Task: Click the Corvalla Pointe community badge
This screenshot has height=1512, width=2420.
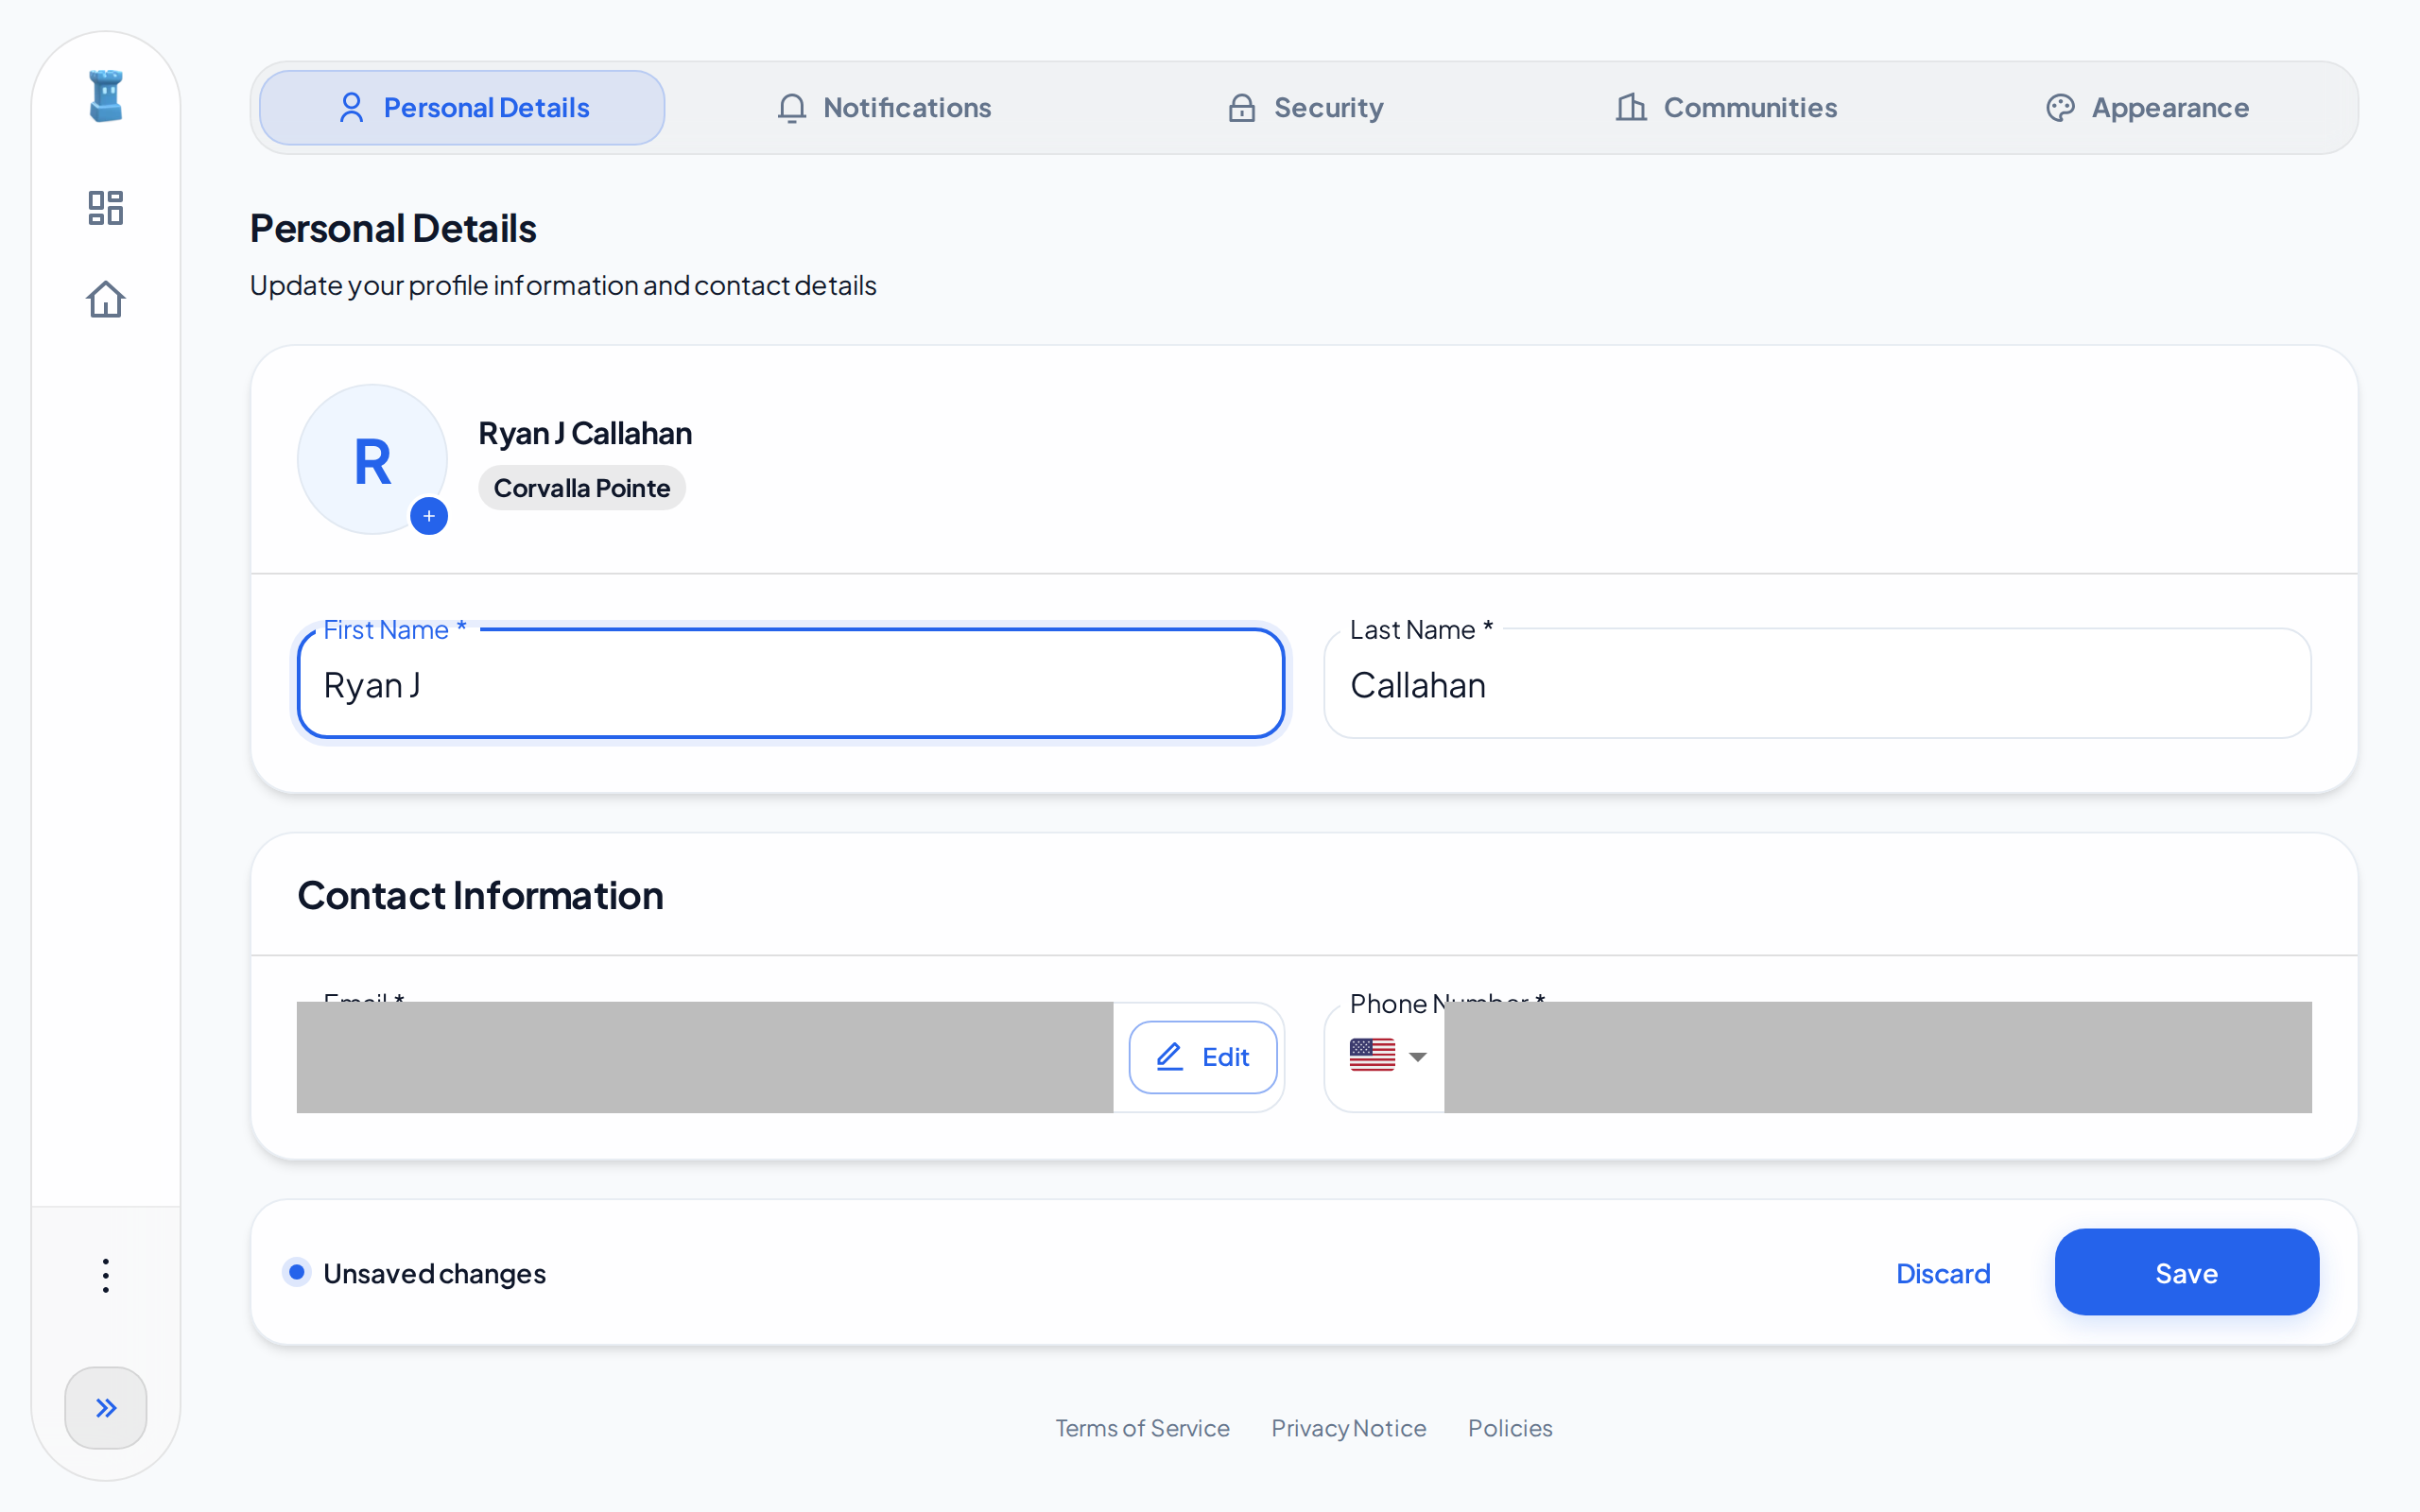Action: [581, 488]
